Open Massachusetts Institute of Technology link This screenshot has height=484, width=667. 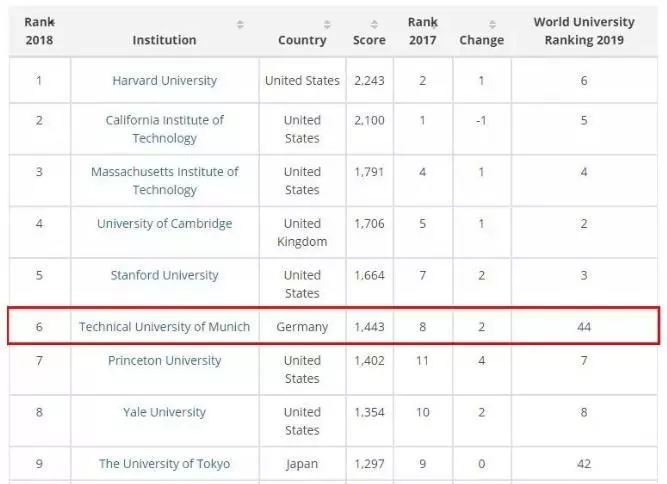point(165,181)
